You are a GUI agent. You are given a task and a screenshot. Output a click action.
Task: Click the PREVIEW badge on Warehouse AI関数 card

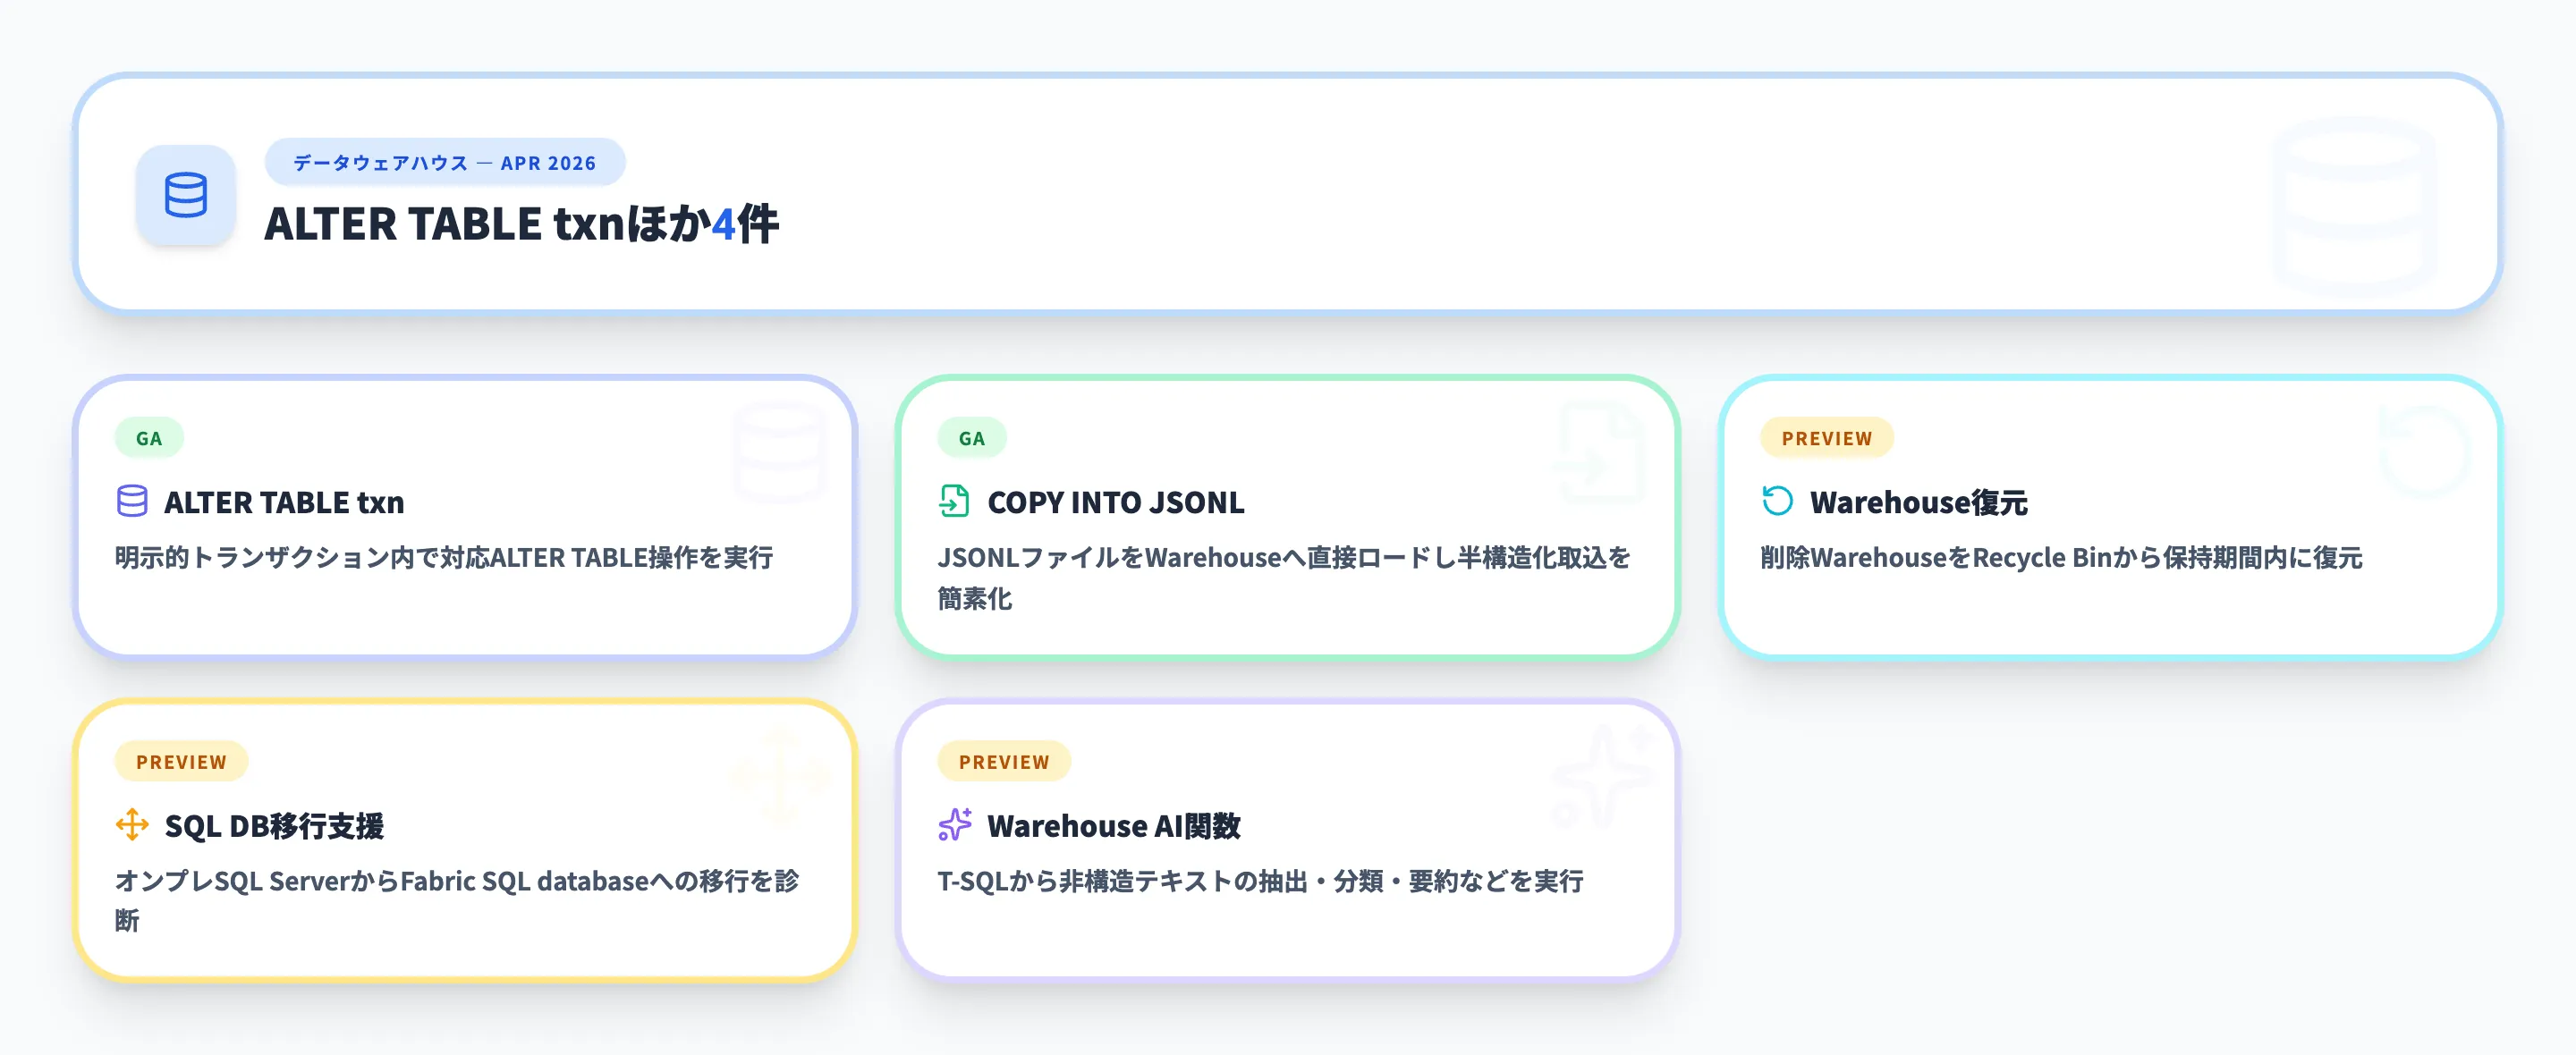pyautogui.click(x=1004, y=762)
